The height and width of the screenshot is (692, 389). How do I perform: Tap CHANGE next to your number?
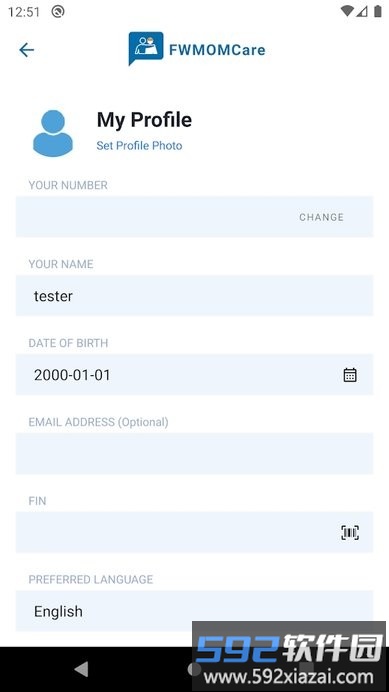pyautogui.click(x=321, y=217)
